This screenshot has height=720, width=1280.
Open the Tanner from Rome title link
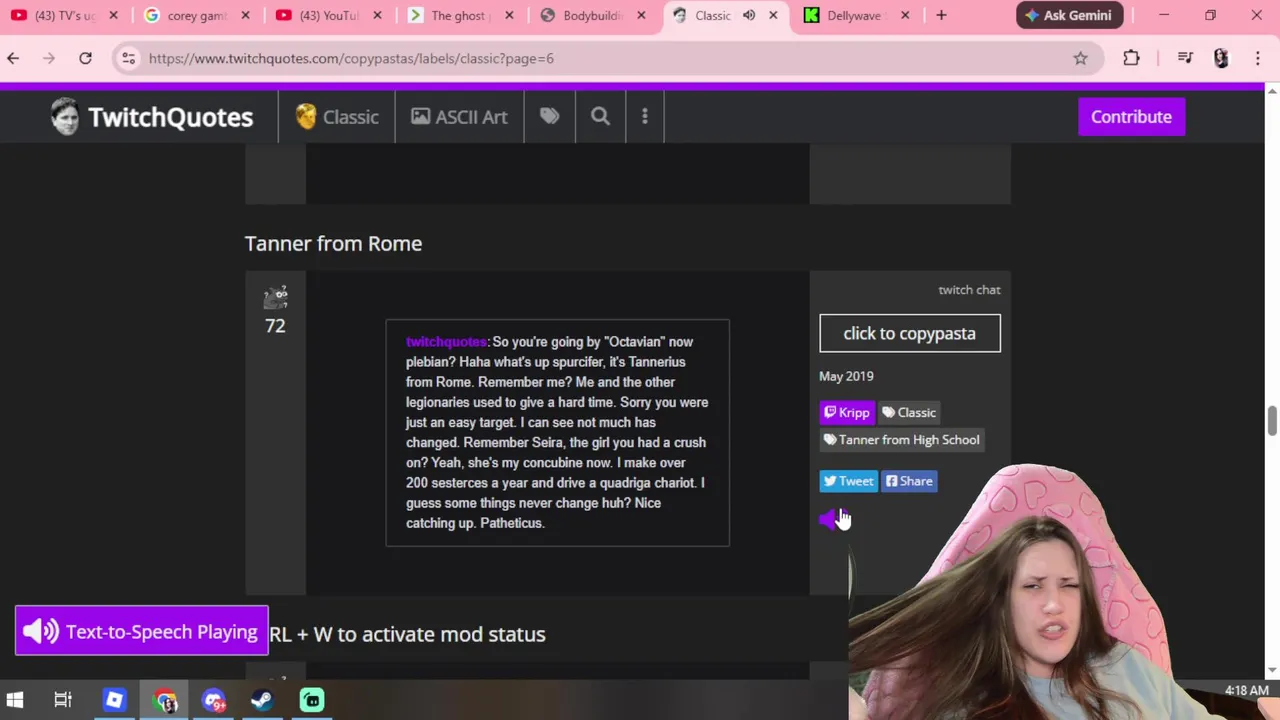point(333,243)
